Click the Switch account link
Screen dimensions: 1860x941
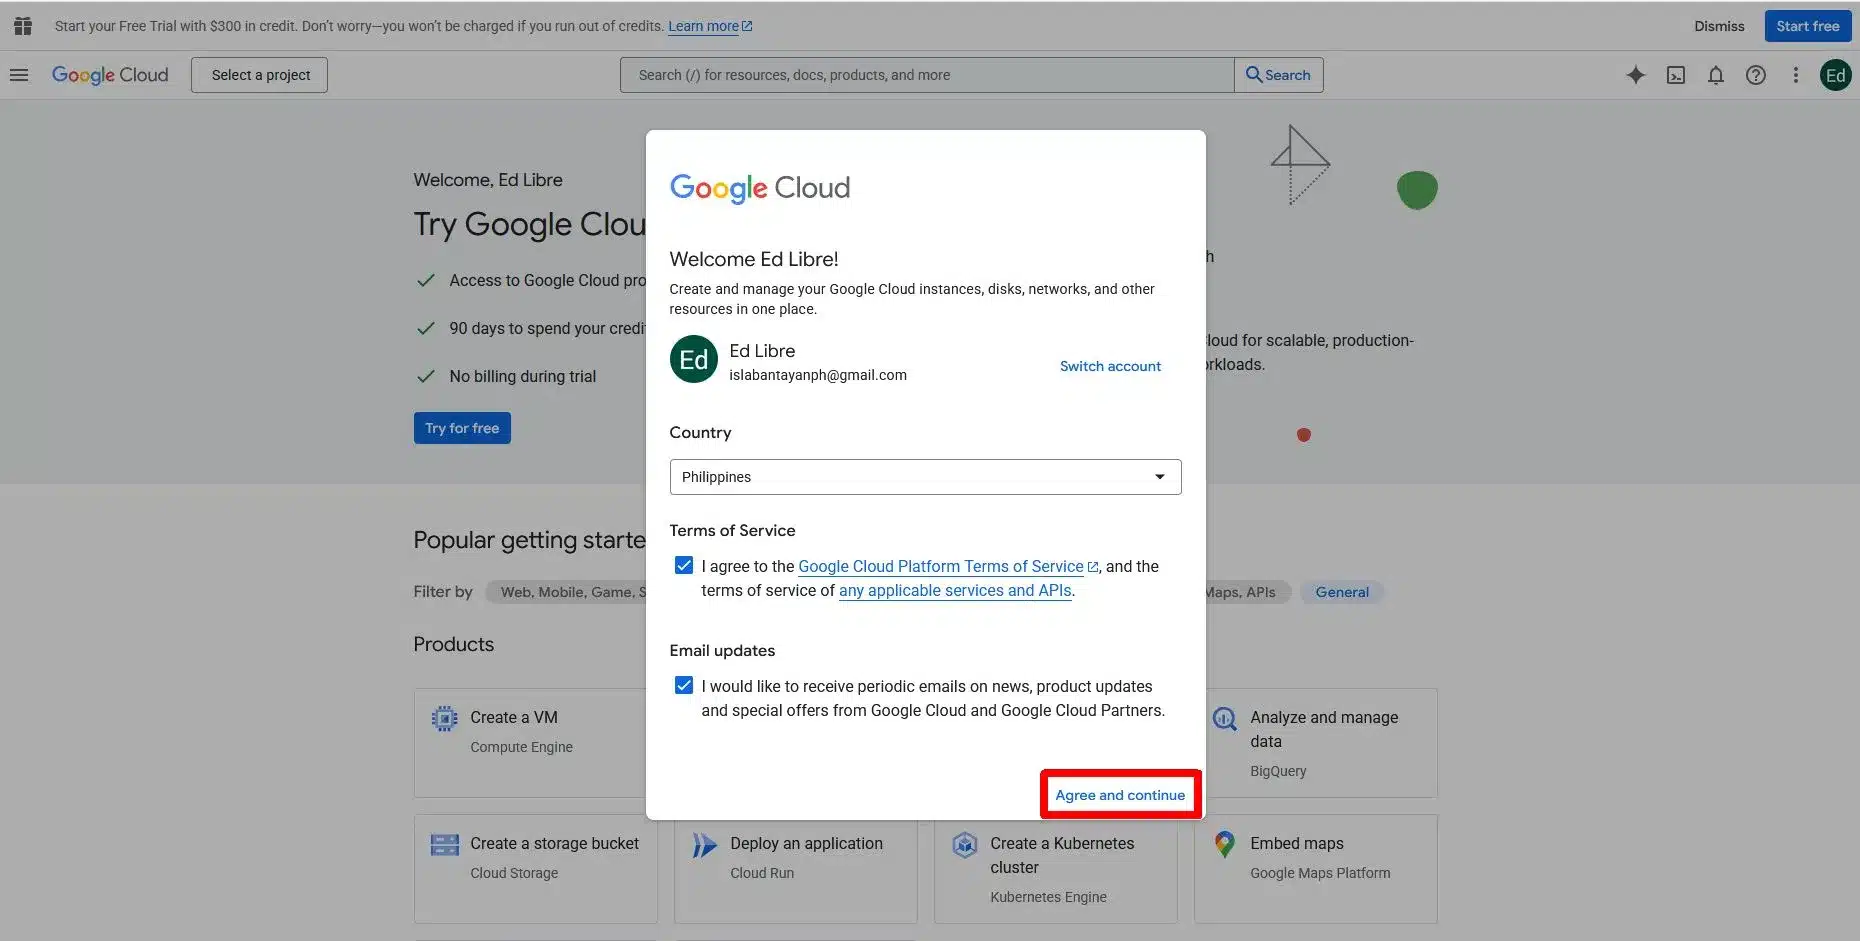tap(1110, 366)
